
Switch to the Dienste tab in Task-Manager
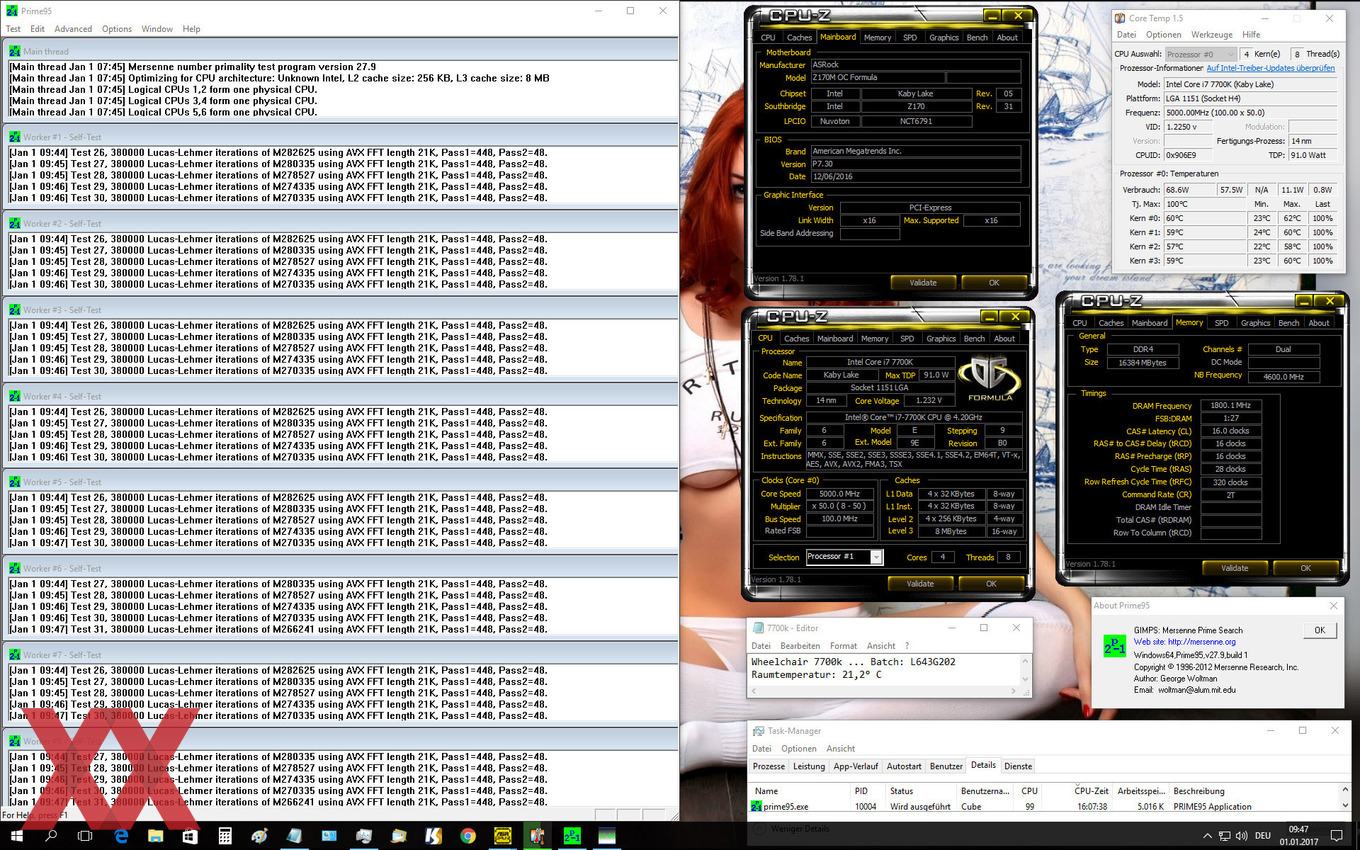click(1018, 766)
